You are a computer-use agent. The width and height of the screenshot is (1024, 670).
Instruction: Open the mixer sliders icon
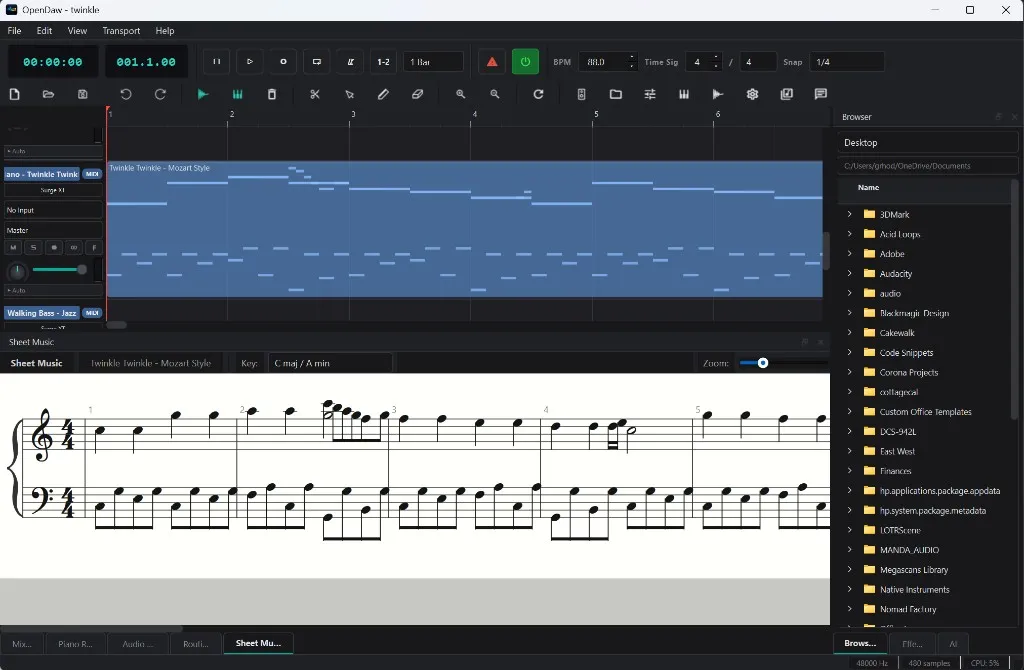coord(650,94)
